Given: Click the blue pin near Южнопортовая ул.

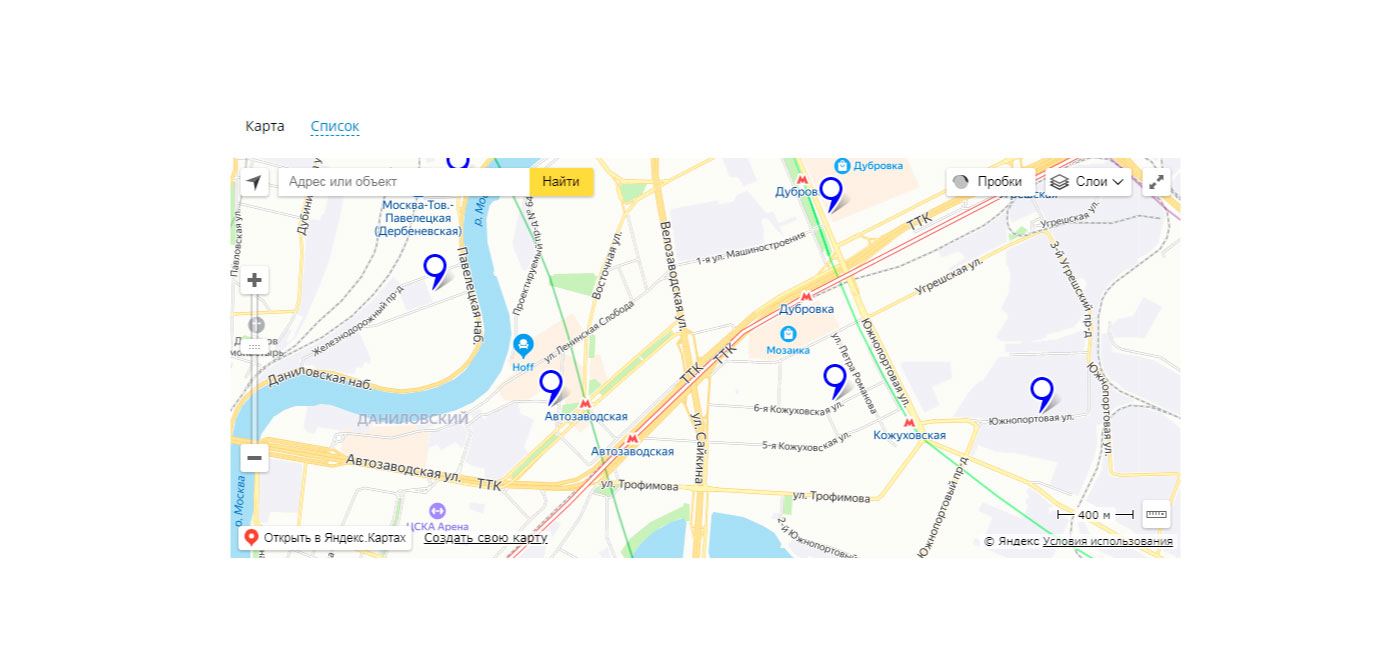Looking at the screenshot, I should (x=1042, y=394).
